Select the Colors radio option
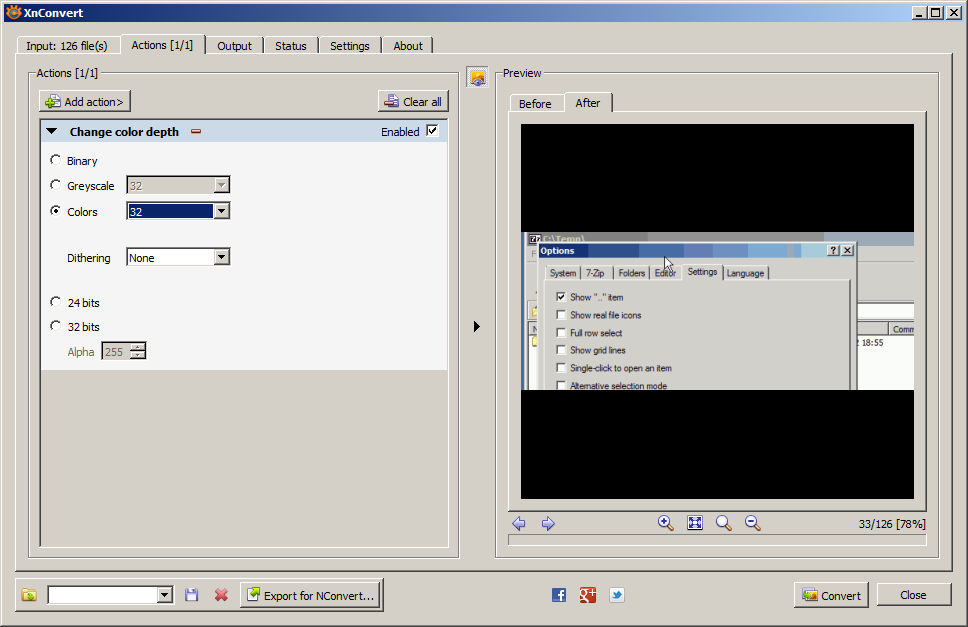 click(x=56, y=210)
